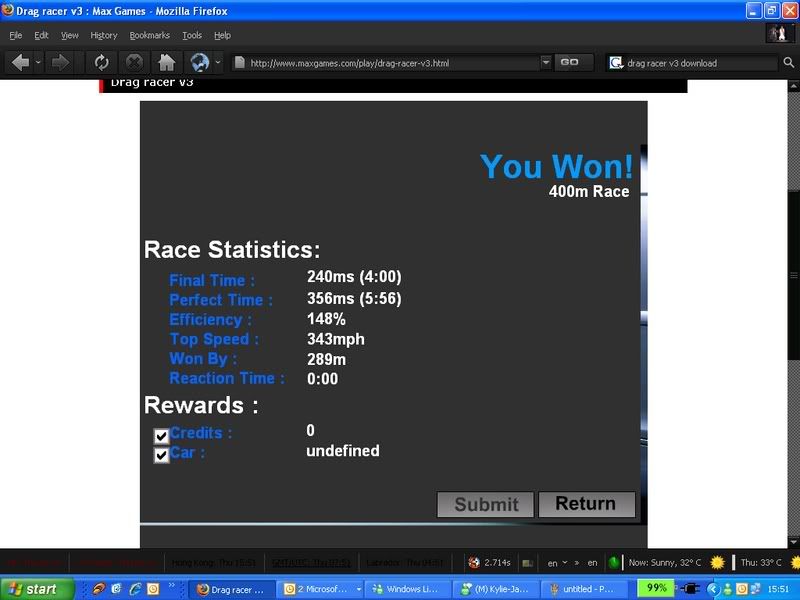Open the Help menu

(x=222, y=35)
